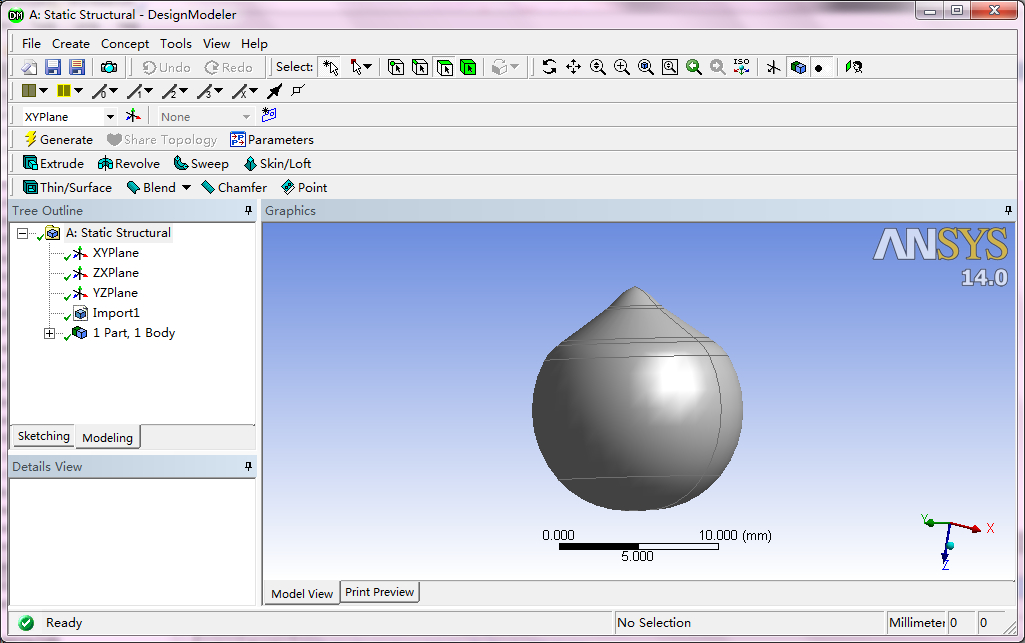Screen dimensions: 1025x643
Task: Click the Export/Save As disk icon
Action: click(x=77, y=67)
